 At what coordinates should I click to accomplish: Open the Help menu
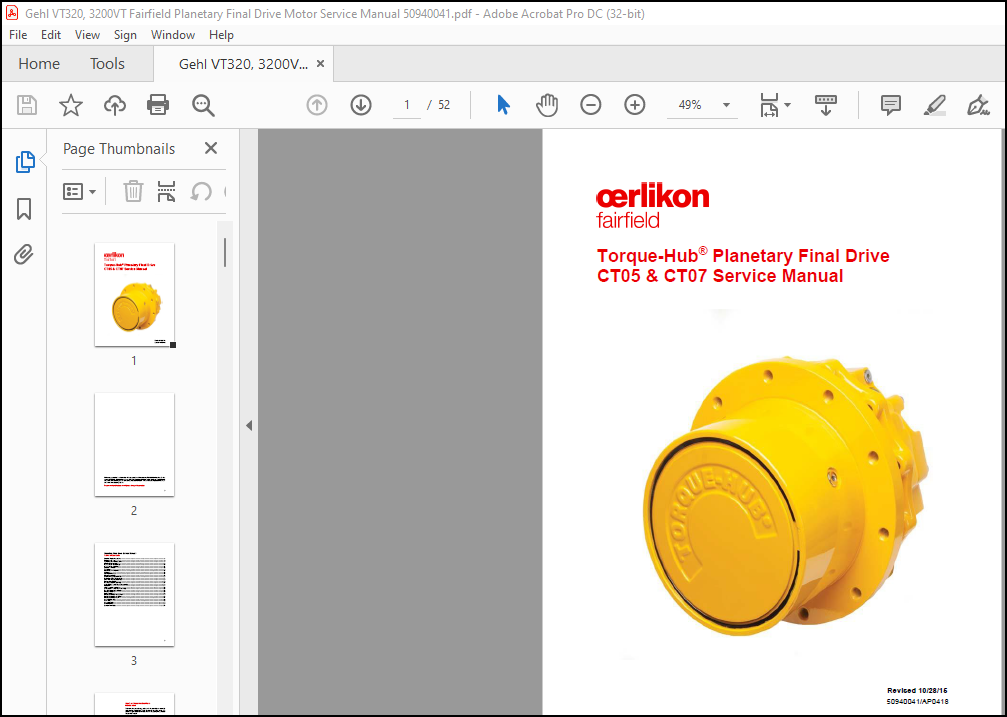[x=221, y=35]
